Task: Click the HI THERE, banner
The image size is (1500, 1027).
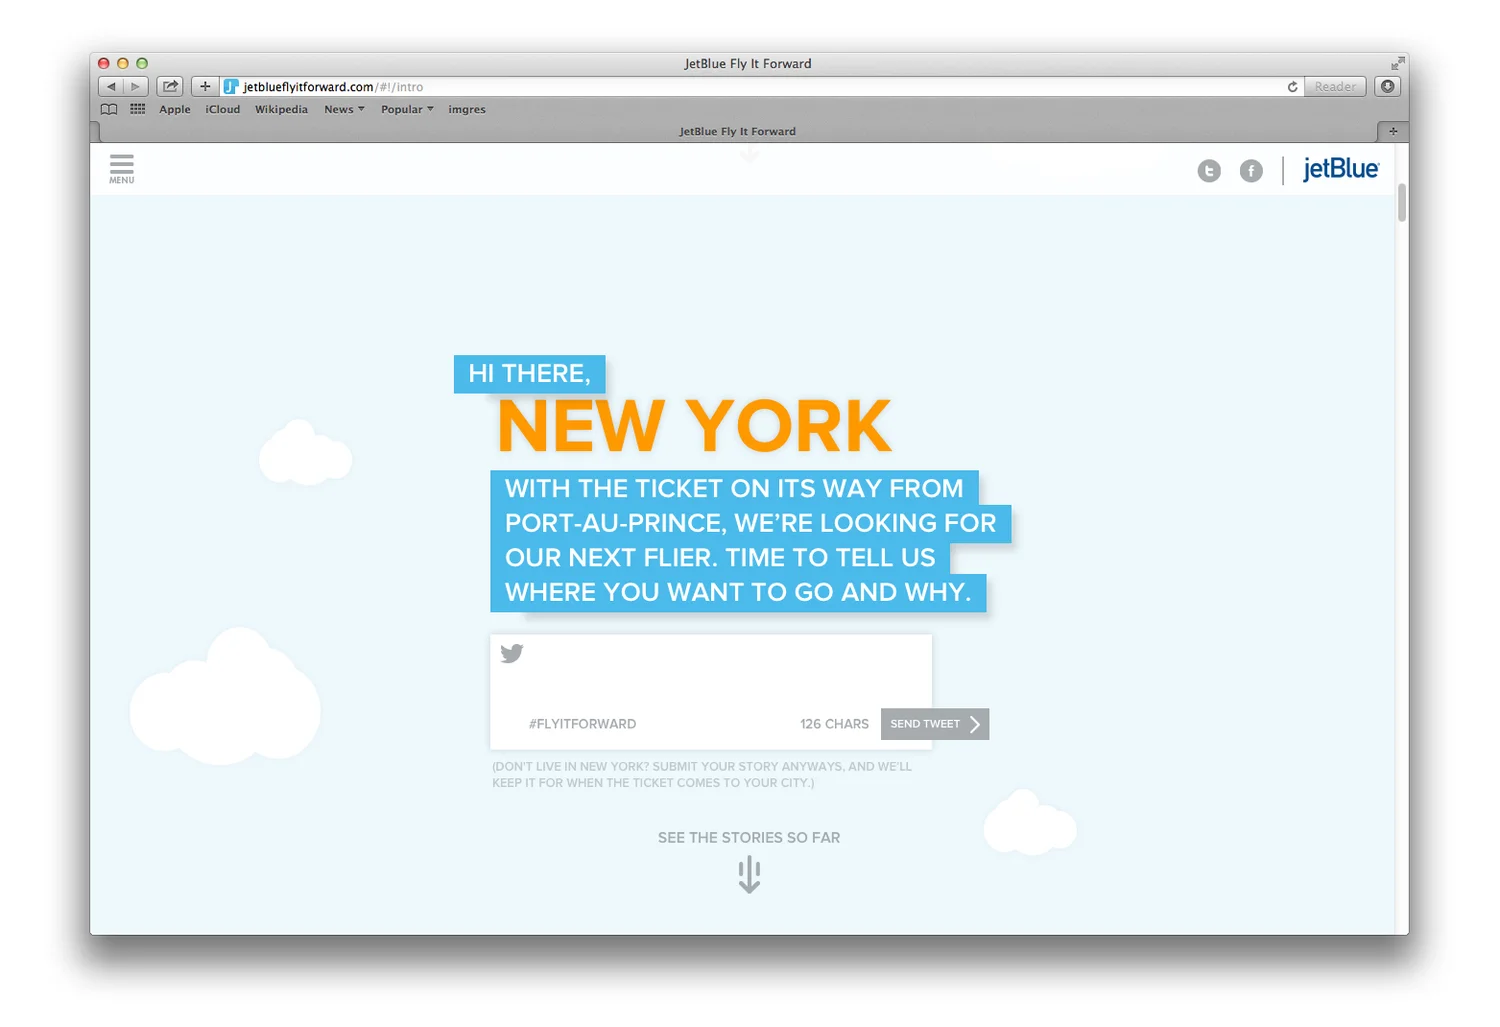Action: click(x=529, y=374)
